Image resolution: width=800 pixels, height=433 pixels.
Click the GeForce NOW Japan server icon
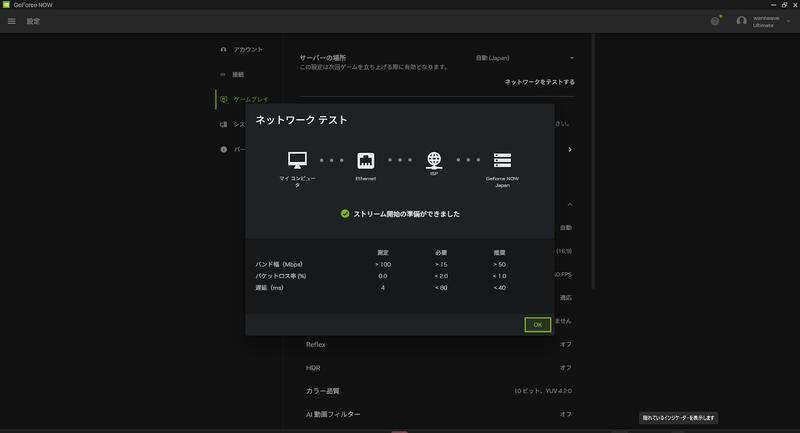pos(502,160)
